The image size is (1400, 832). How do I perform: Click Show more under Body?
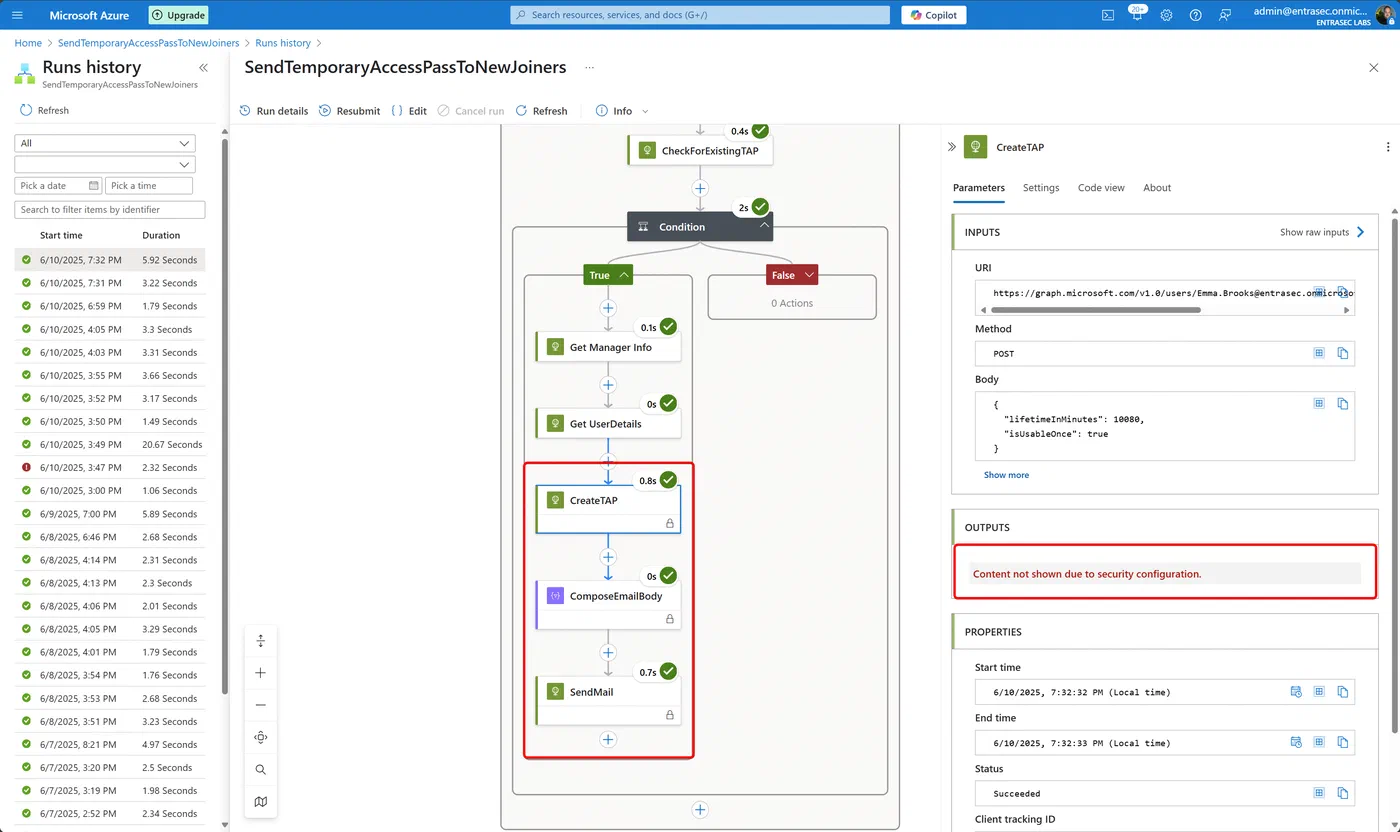(x=1006, y=475)
